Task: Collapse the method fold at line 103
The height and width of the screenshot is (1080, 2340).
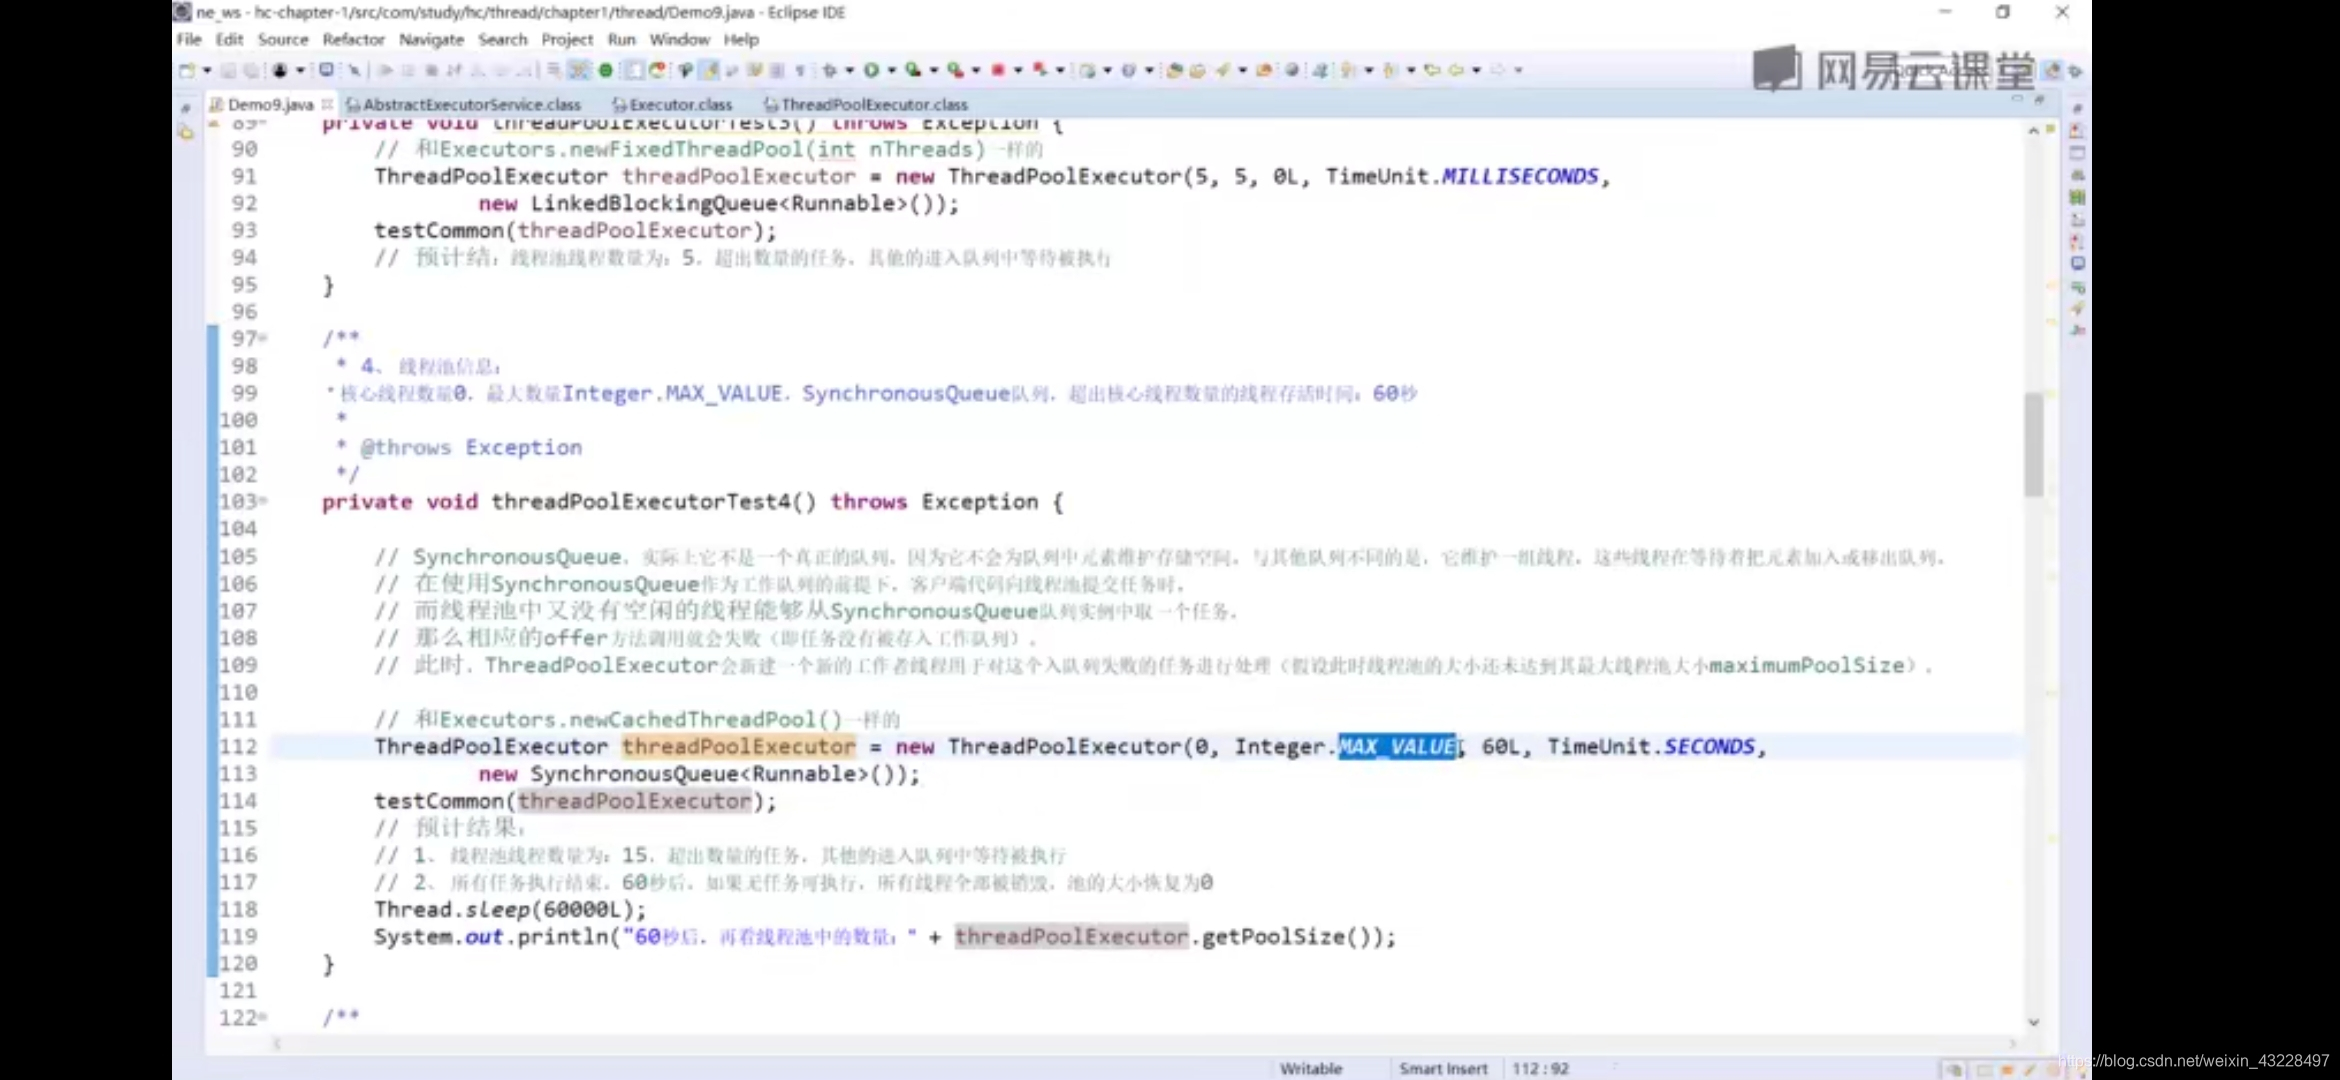Action: [x=264, y=501]
